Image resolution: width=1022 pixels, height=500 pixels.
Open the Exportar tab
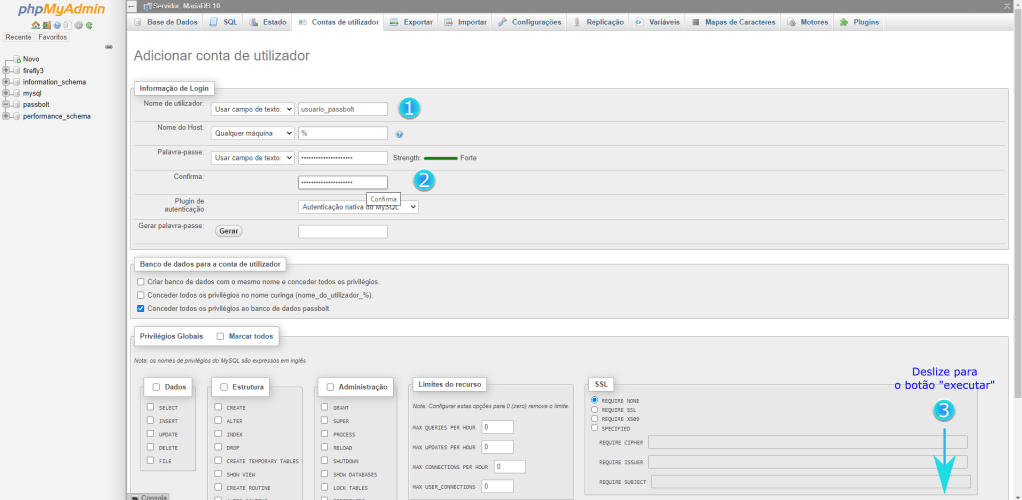tap(410, 22)
